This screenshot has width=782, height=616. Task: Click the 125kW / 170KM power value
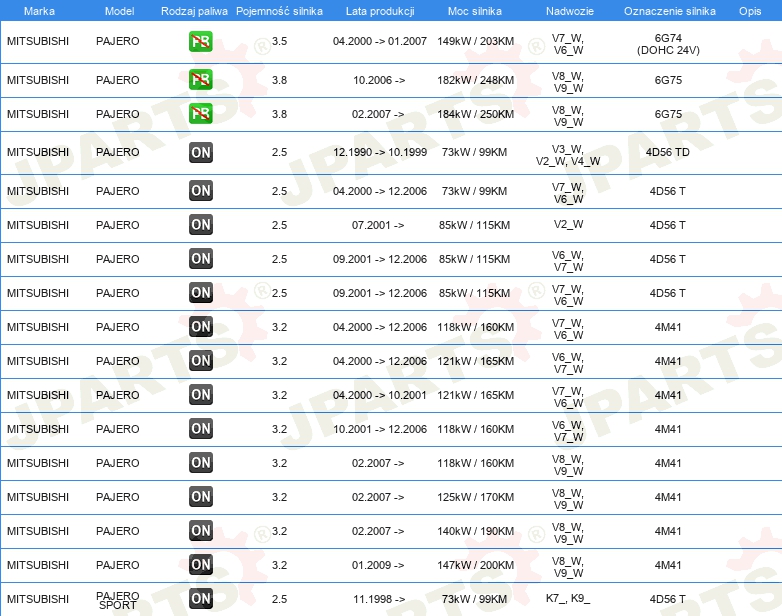(475, 497)
